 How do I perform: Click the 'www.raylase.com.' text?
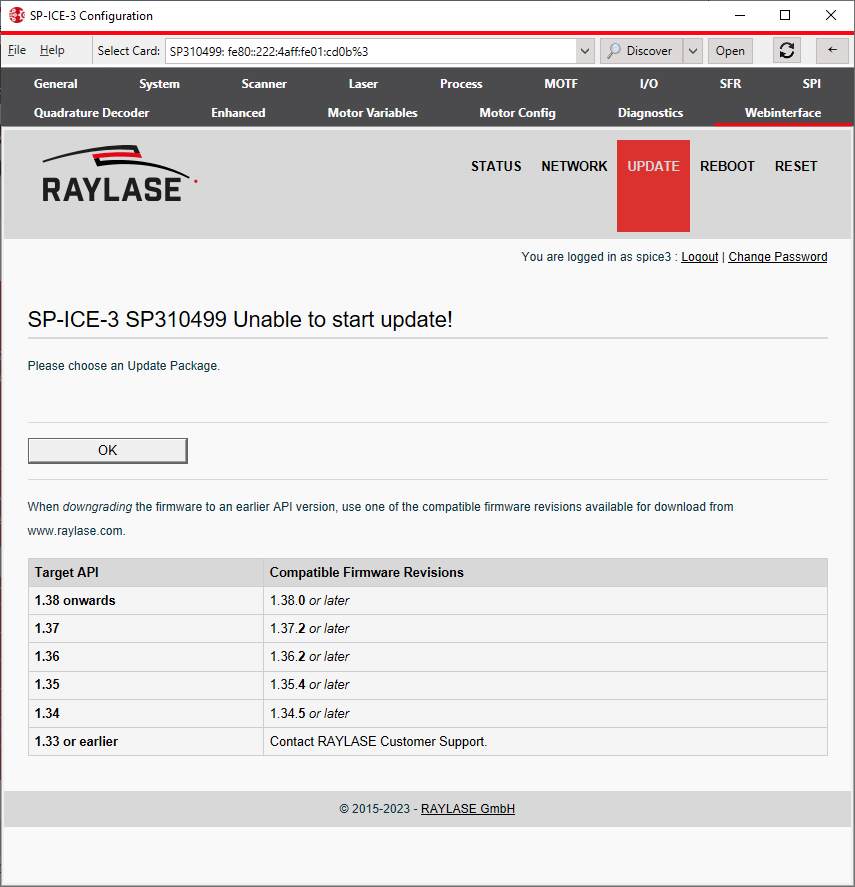coord(76,531)
